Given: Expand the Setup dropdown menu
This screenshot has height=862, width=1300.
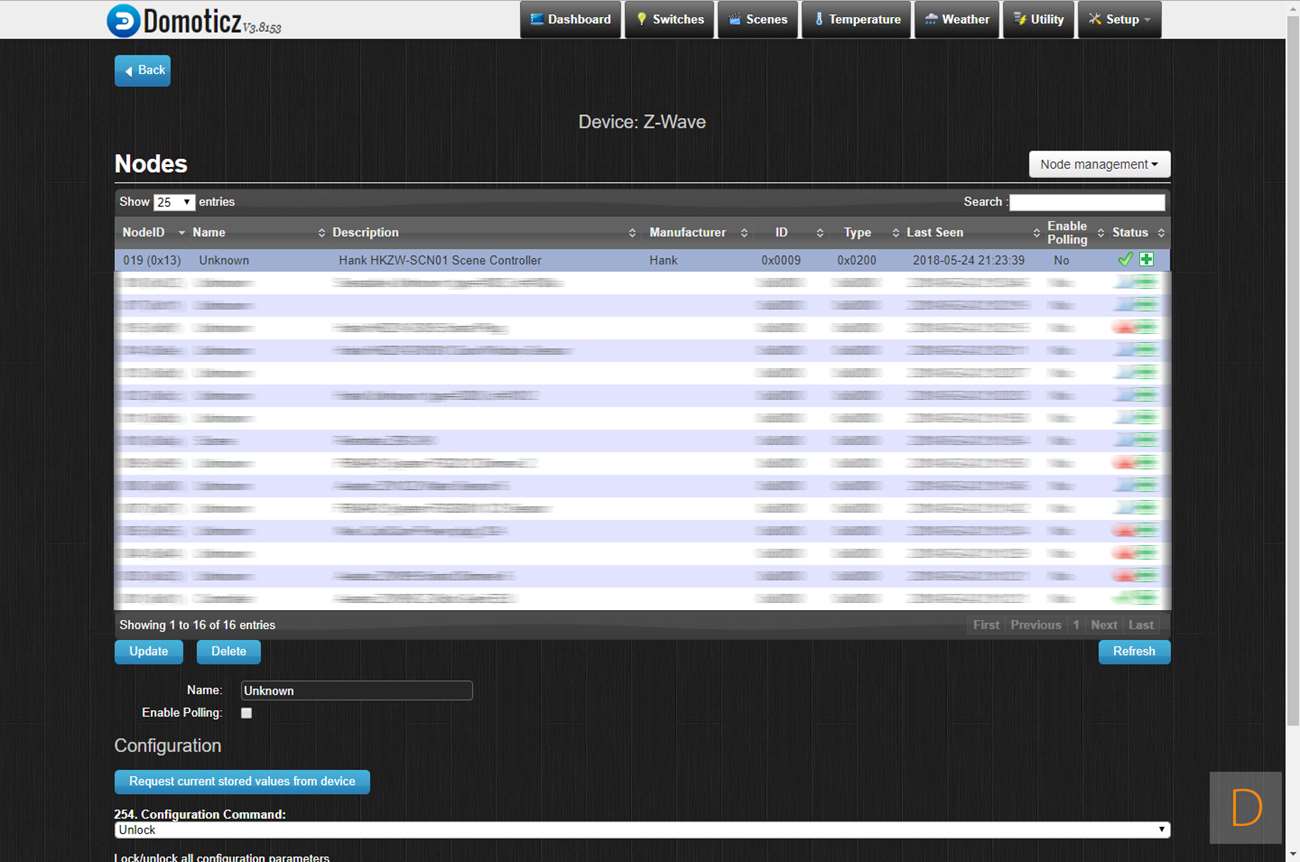Looking at the screenshot, I should 1119,19.
